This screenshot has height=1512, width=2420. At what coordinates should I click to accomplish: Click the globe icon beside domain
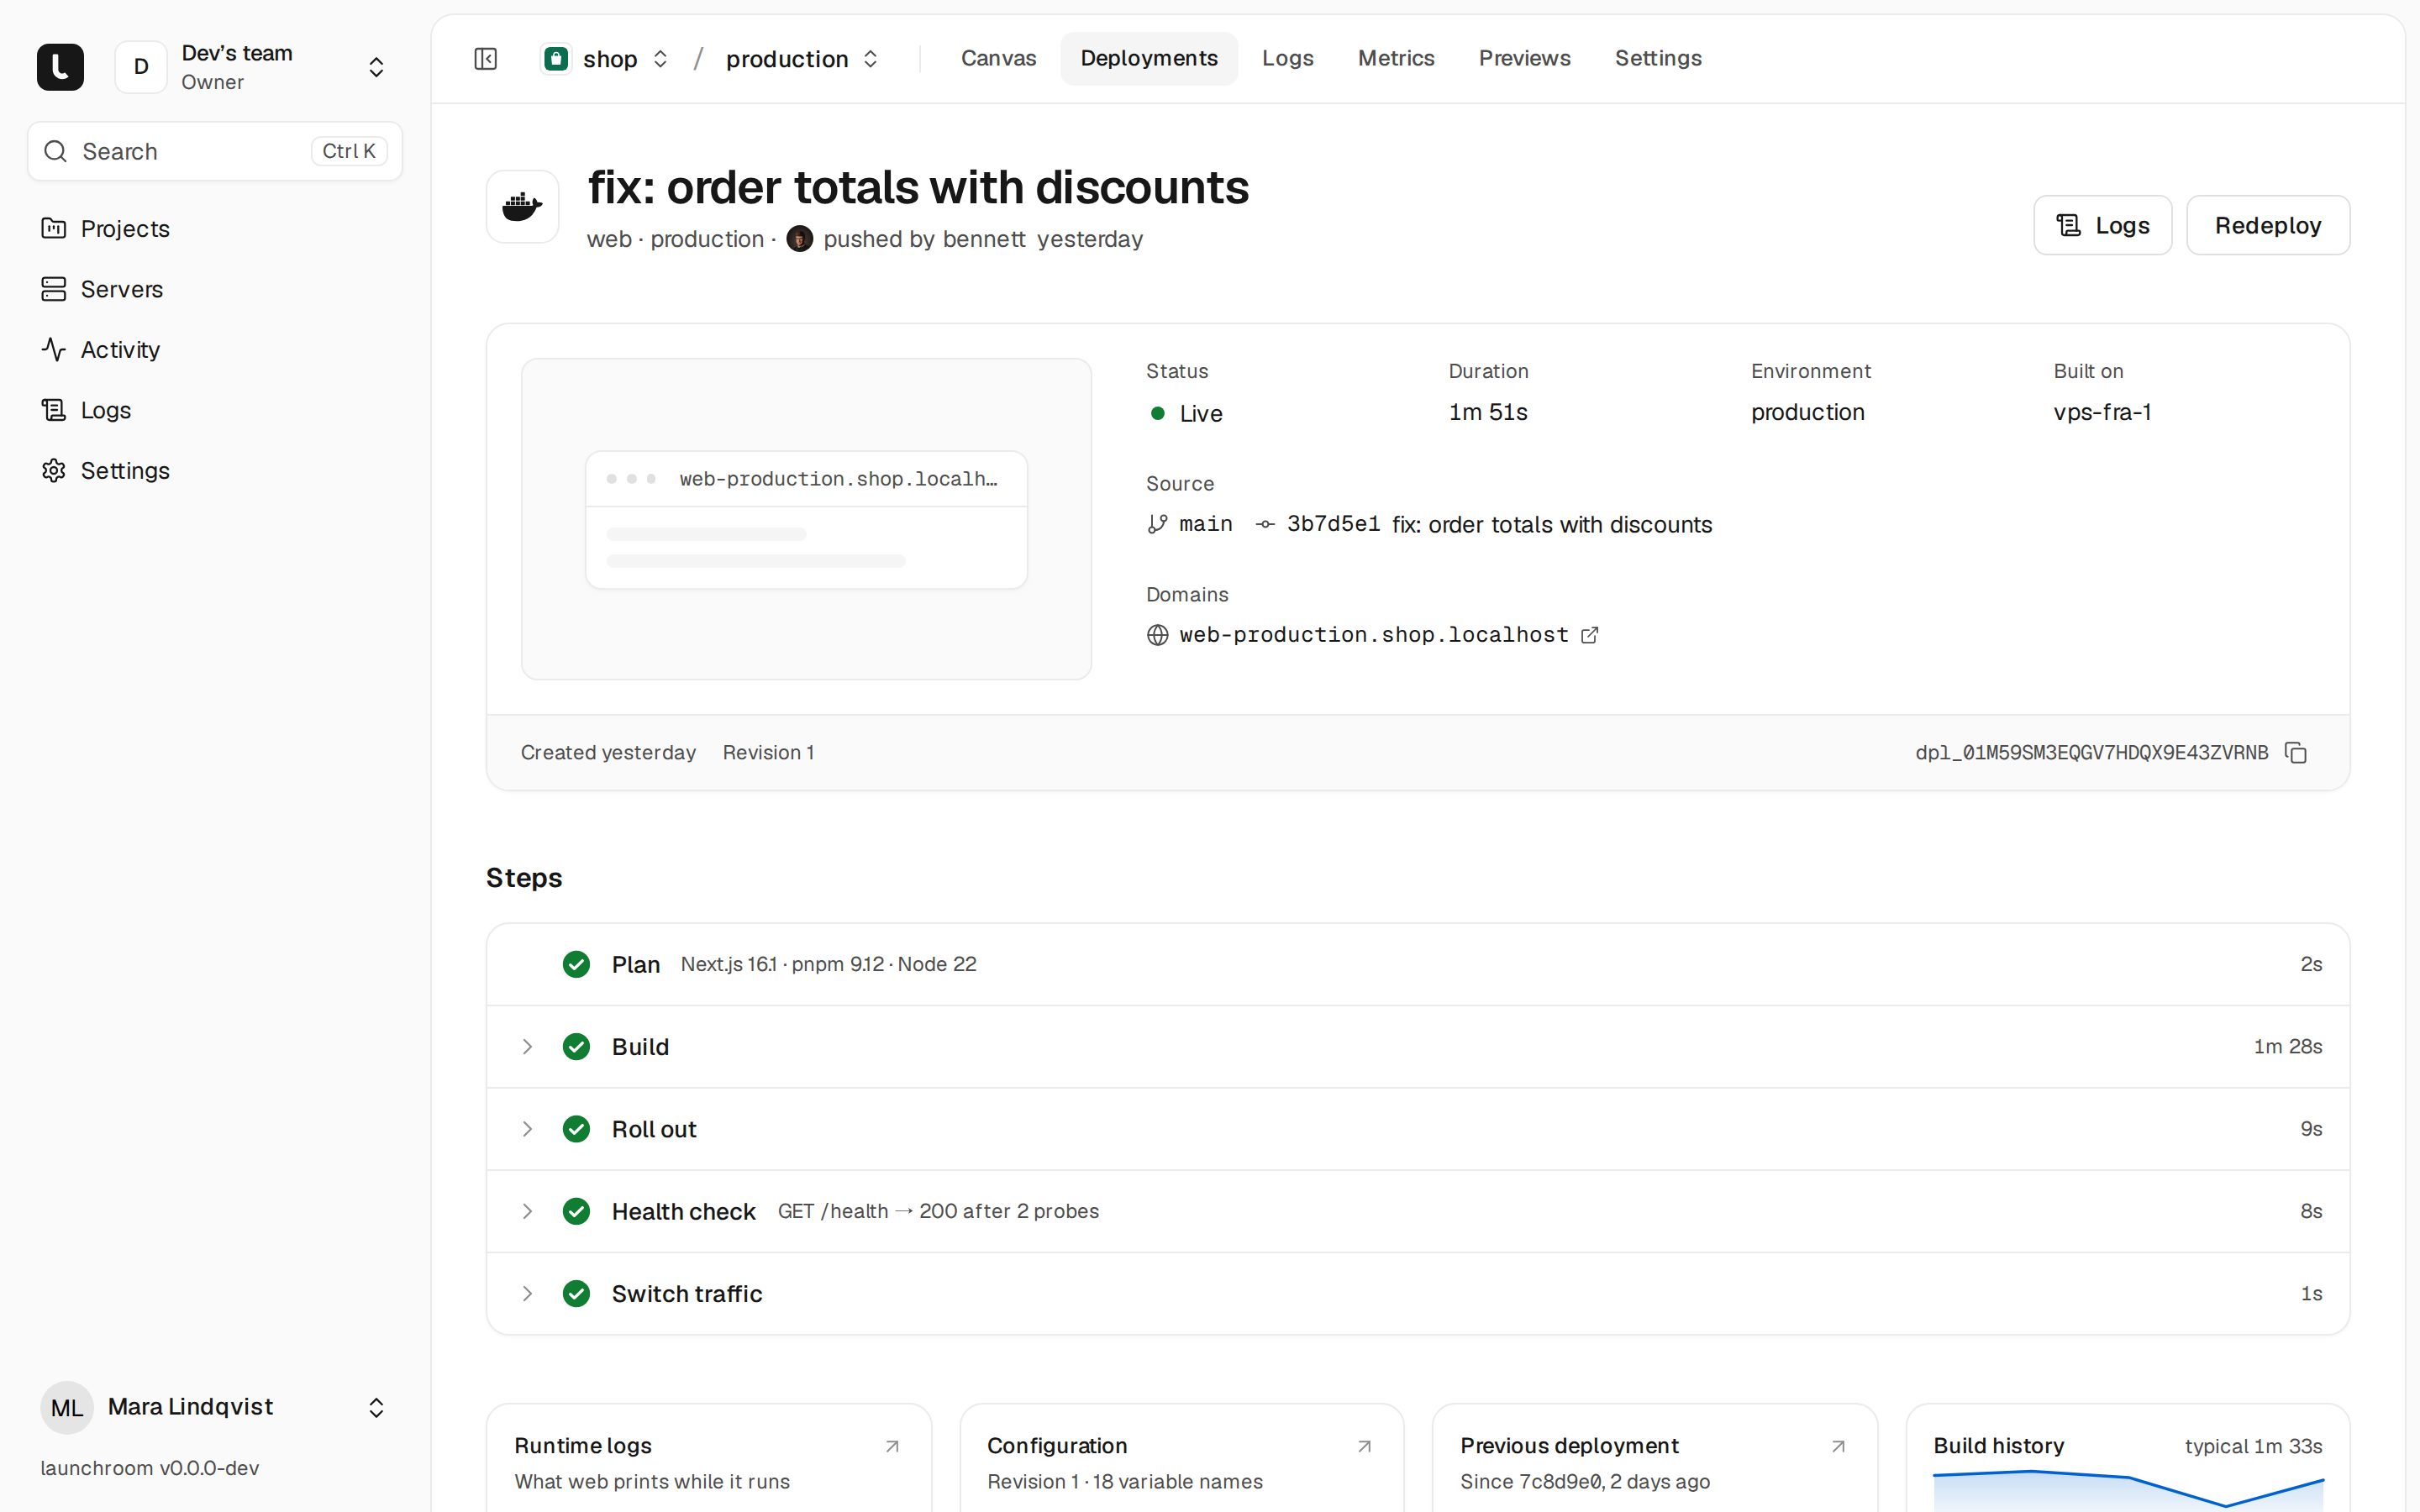[1157, 635]
